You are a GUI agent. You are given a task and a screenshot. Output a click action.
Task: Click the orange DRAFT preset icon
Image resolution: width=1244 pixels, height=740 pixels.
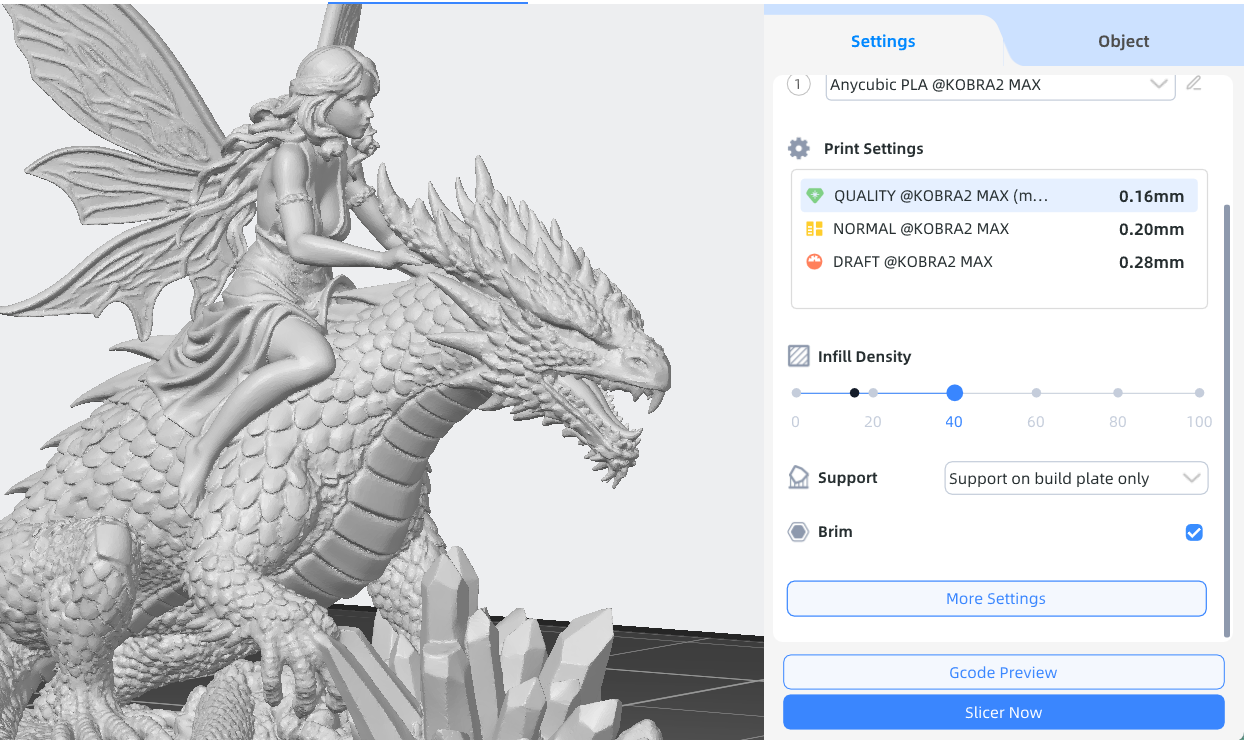coord(814,262)
